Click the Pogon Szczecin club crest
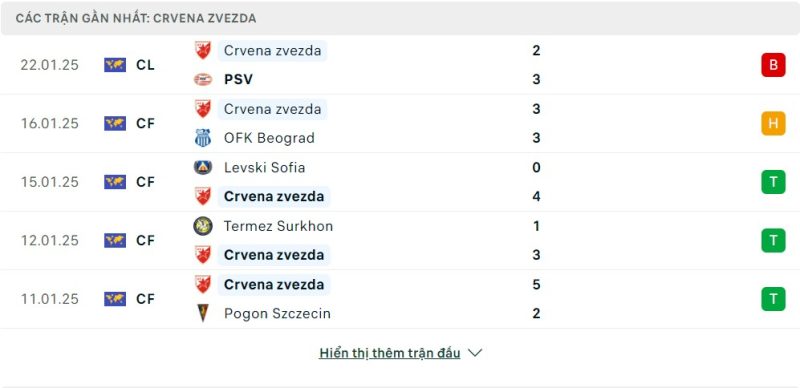The height and width of the screenshot is (388, 800). (x=203, y=313)
